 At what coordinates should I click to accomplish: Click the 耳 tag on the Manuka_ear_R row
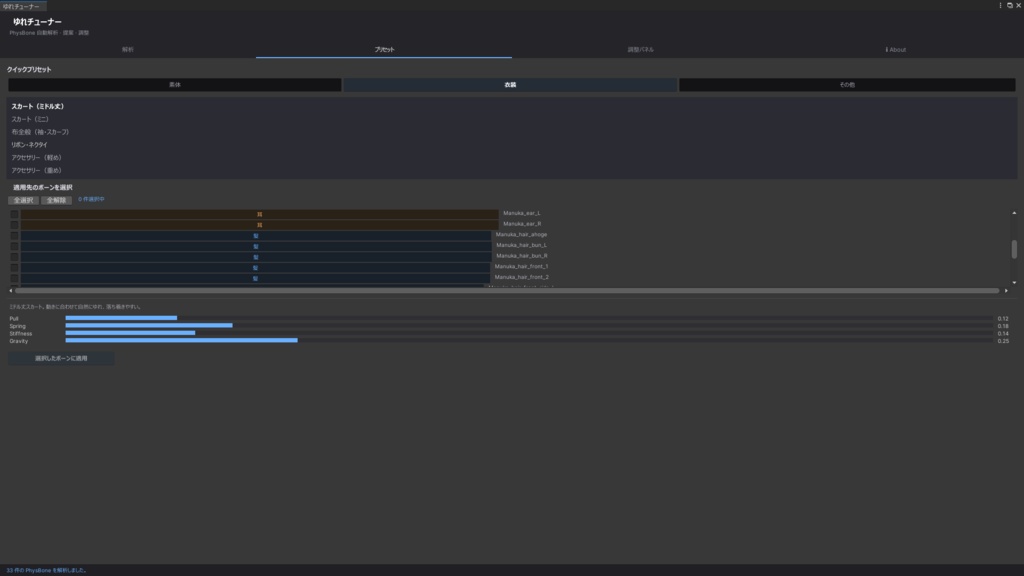coord(259,225)
